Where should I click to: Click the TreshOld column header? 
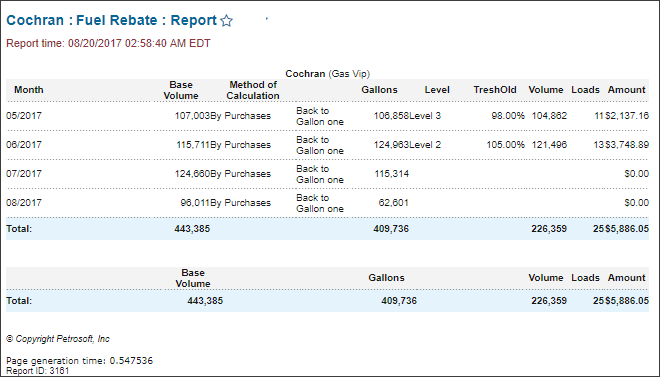point(495,90)
